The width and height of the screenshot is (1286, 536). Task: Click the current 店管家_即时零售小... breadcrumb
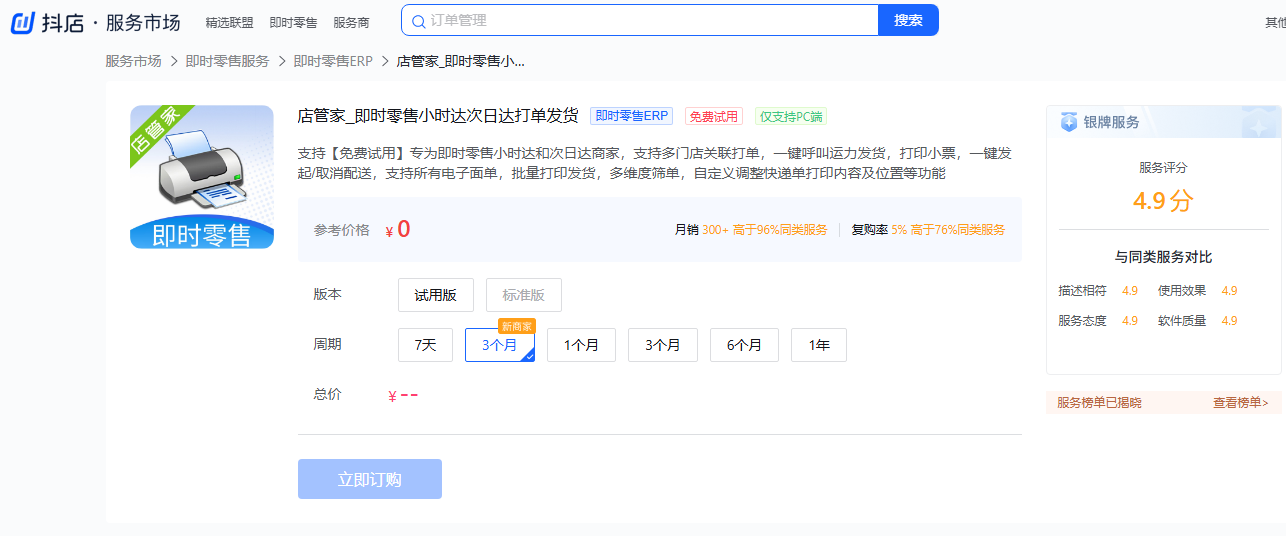click(x=461, y=61)
